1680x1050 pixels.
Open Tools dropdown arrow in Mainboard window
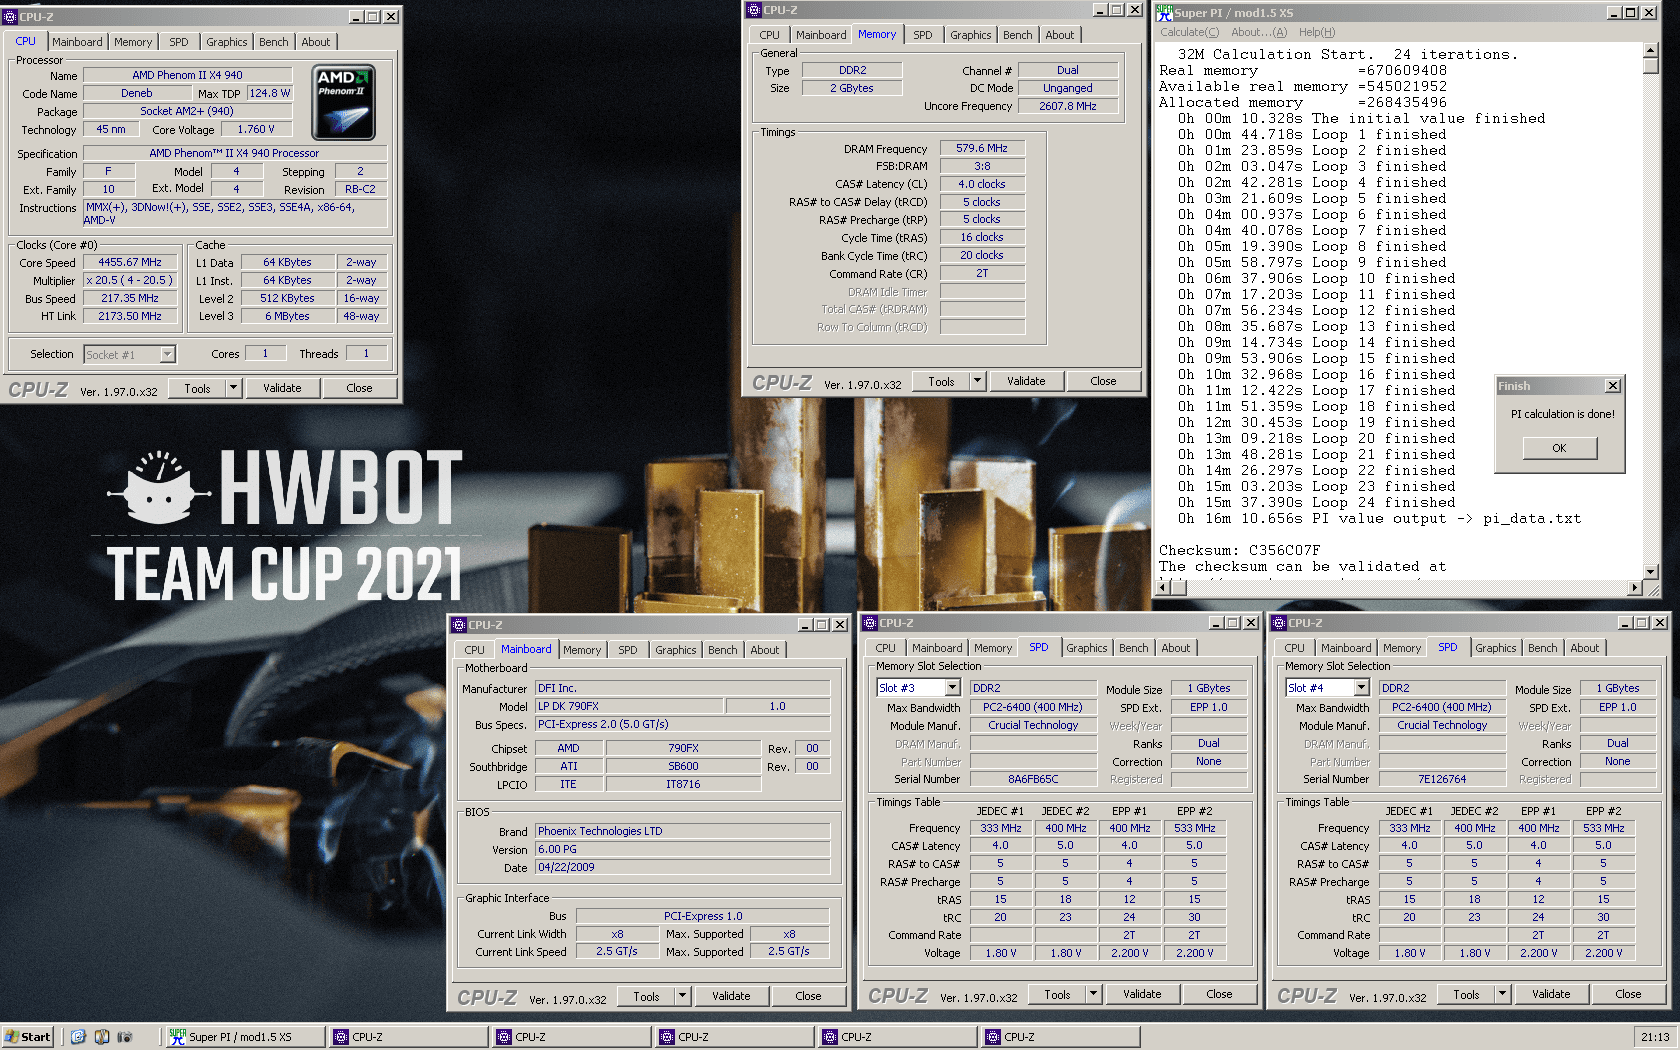tap(682, 996)
